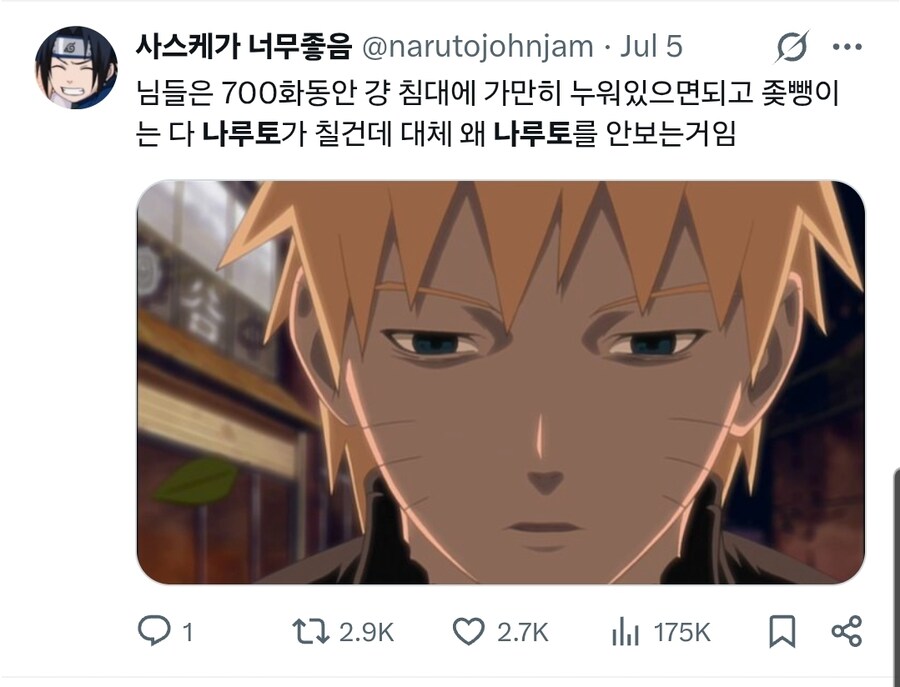Image resolution: width=900 pixels, height=687 pixels.
Task: Open the share icon
Action: point(847,631)
